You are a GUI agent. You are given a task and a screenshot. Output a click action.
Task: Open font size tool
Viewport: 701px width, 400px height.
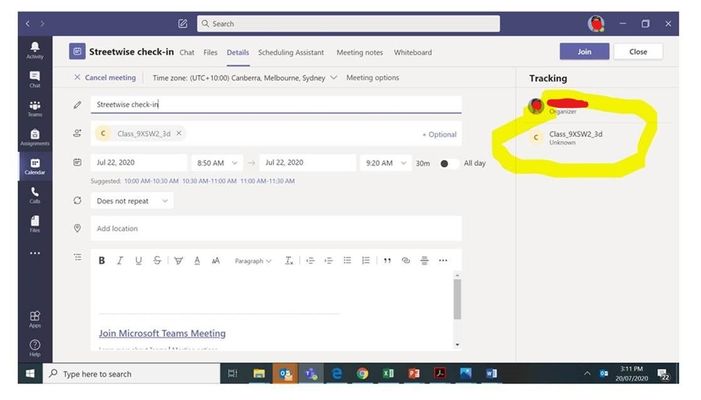click(215, 261)
